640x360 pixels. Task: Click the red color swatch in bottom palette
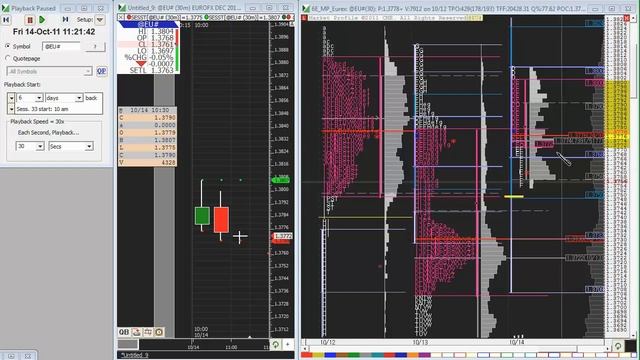(x=307, y=355)
